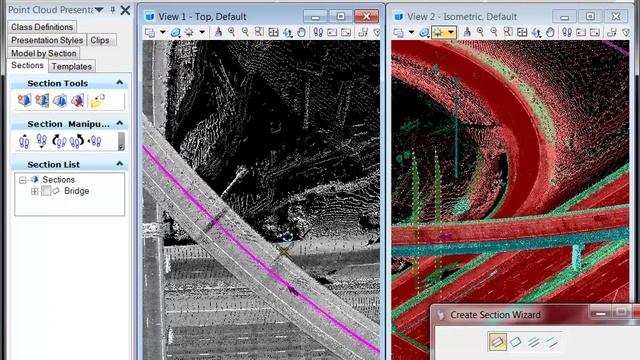This screenshot has height=360, width=640.
Task: Open View 2 view attributes icon
Action: coord(398,32)
